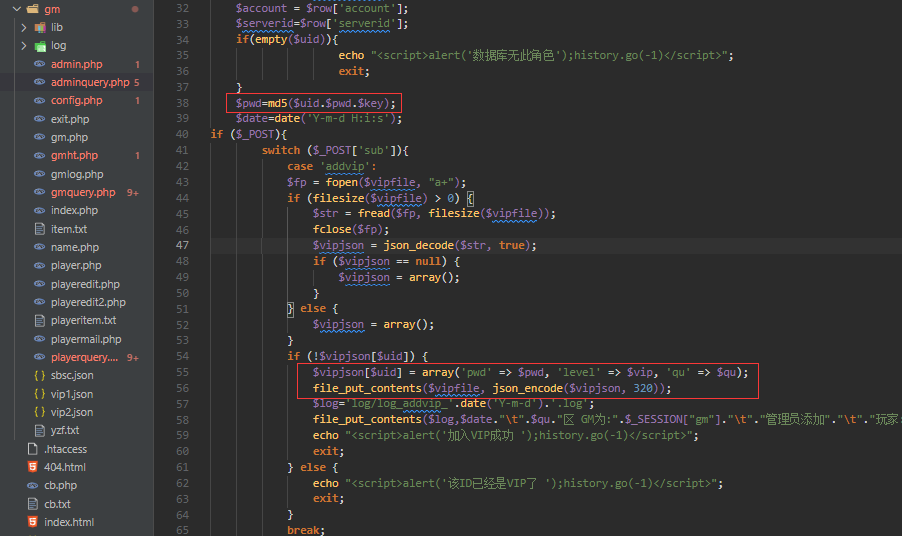Click the switch ($_POST['sub']) line

point(335,150)
